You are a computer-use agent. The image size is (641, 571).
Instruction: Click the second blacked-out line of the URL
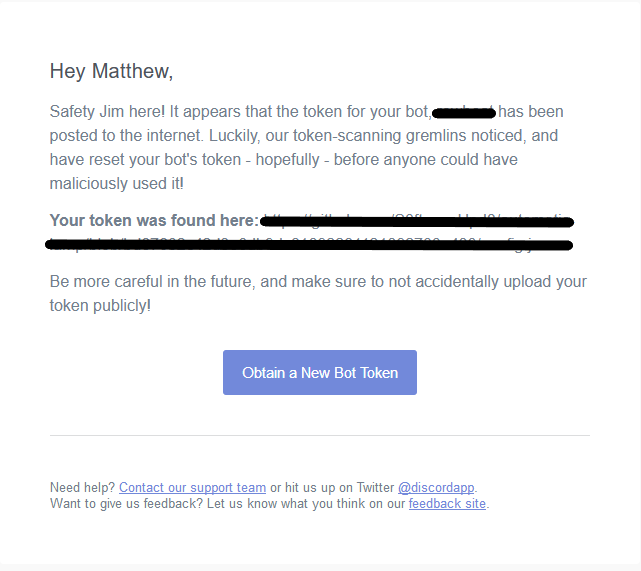tap(308, 243)
